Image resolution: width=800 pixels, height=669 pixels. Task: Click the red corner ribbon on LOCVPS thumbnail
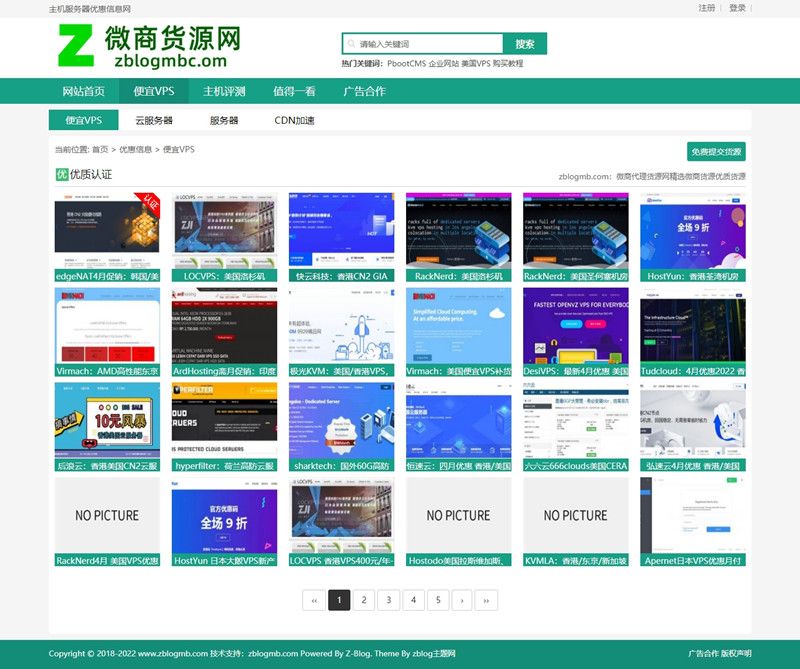click(152, 201)
